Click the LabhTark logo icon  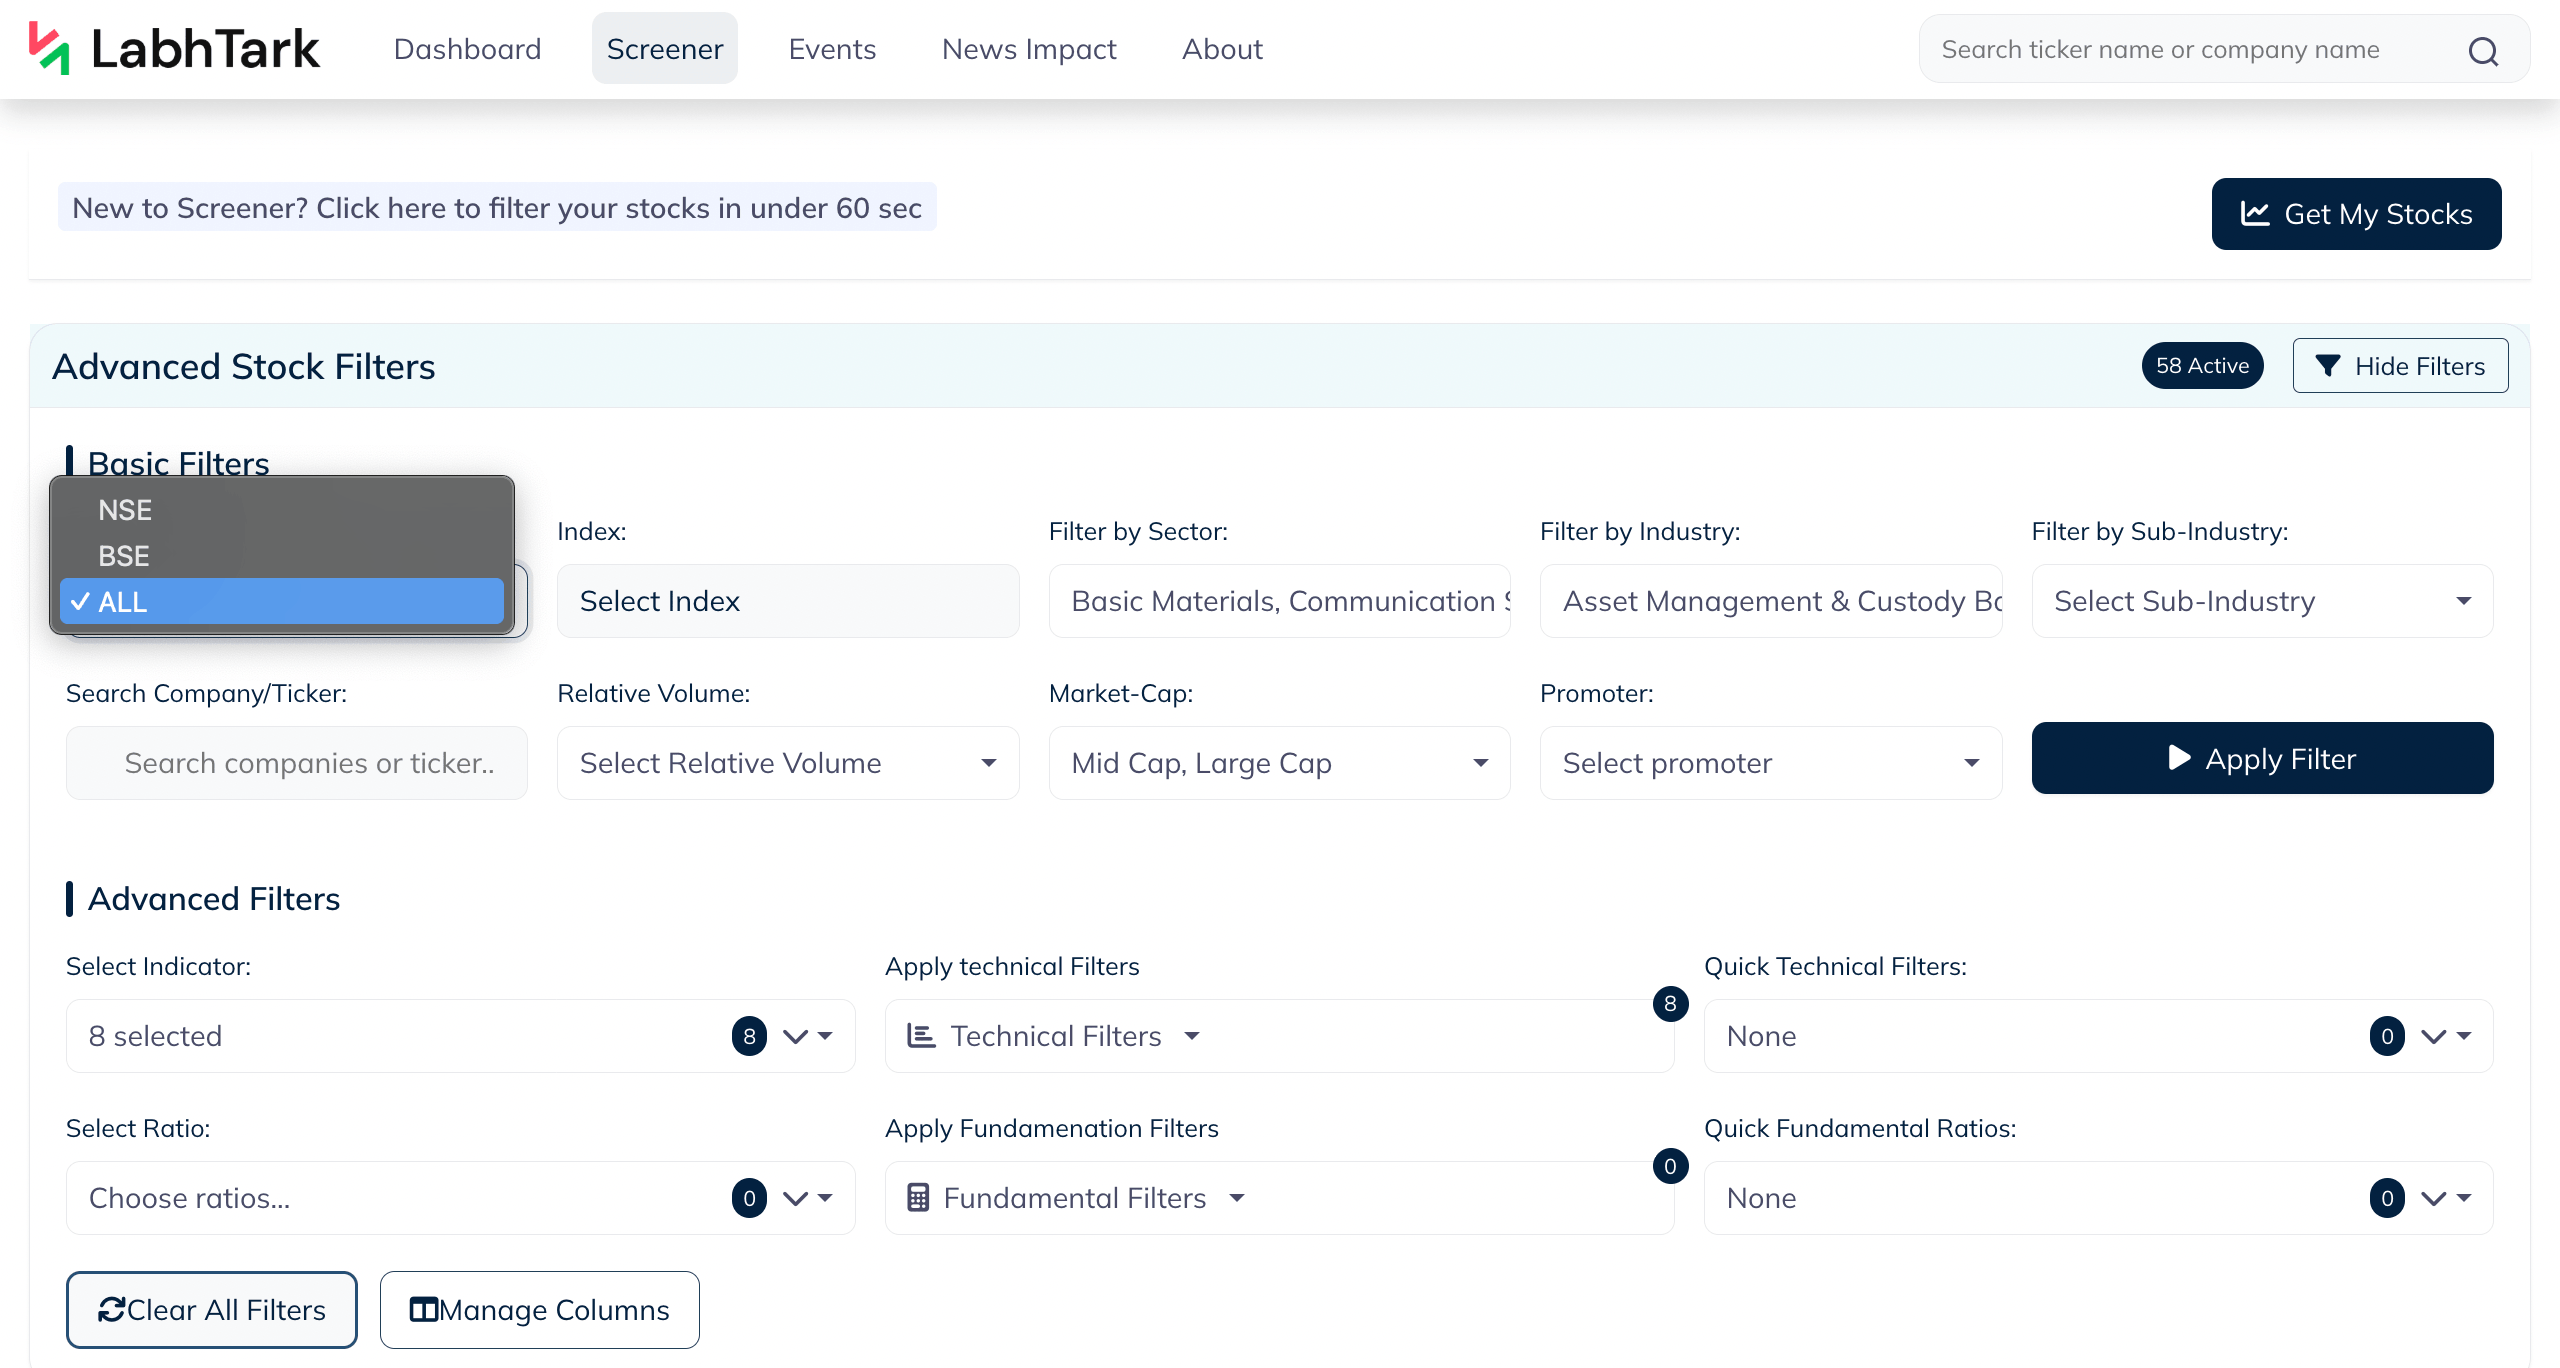pos(49,49)
